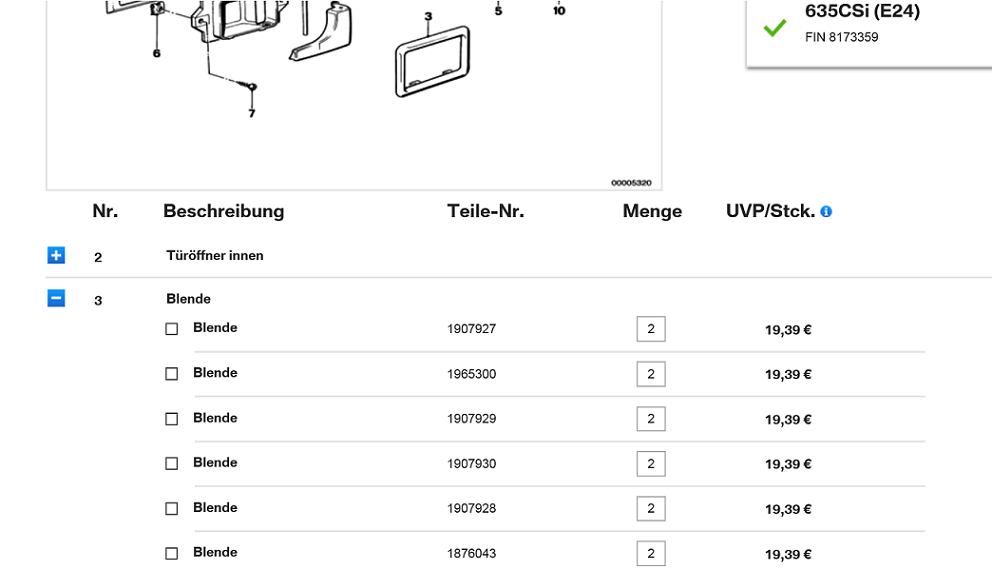
Task: Tick checkbox for Blende part 1907927
Action: pyautogui.click(x=172, y=329)
